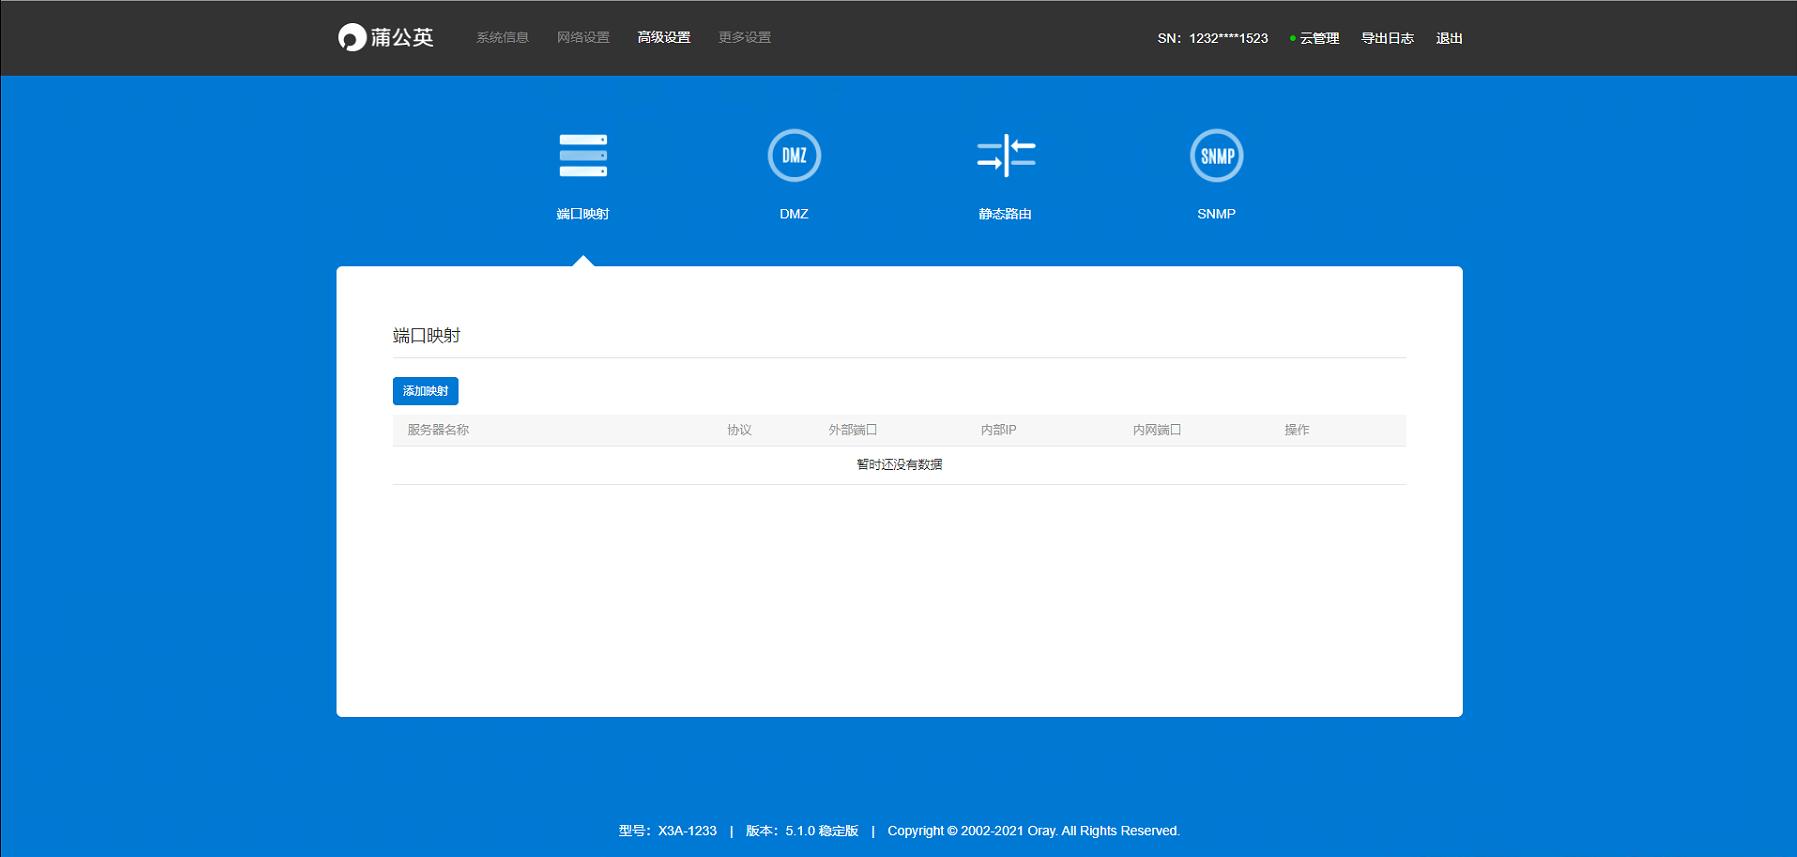Click the 型号: X3A-1233 footer text
The width and height of the screenshot is (1797, 857).
(x=668, y=831)
